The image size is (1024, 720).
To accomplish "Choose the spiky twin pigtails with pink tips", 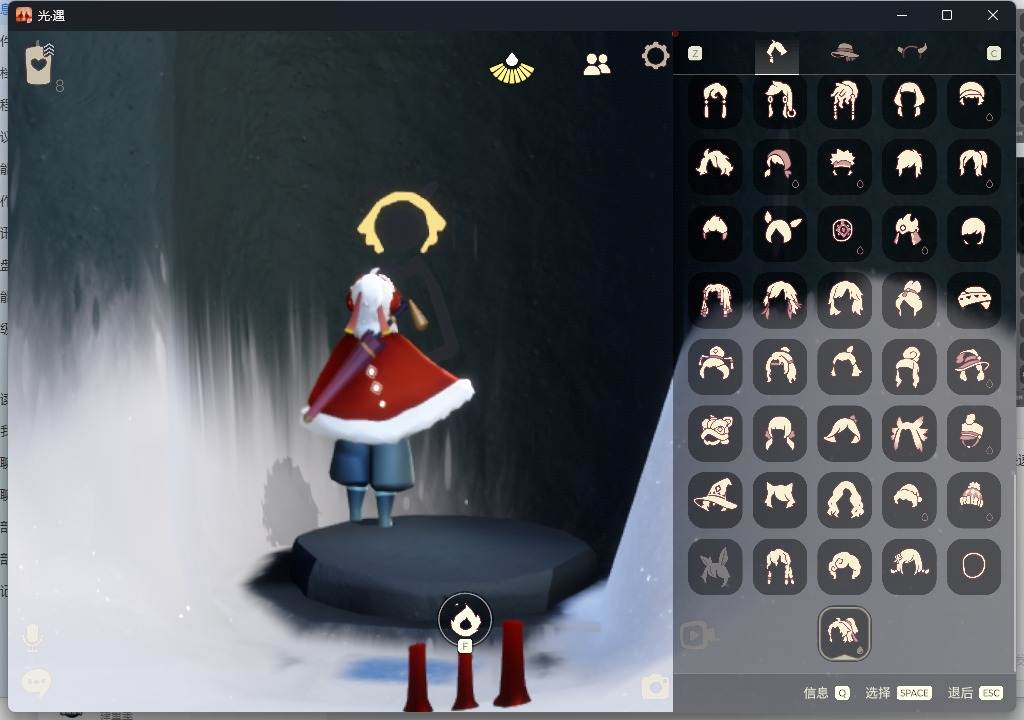I will (909, 433).
